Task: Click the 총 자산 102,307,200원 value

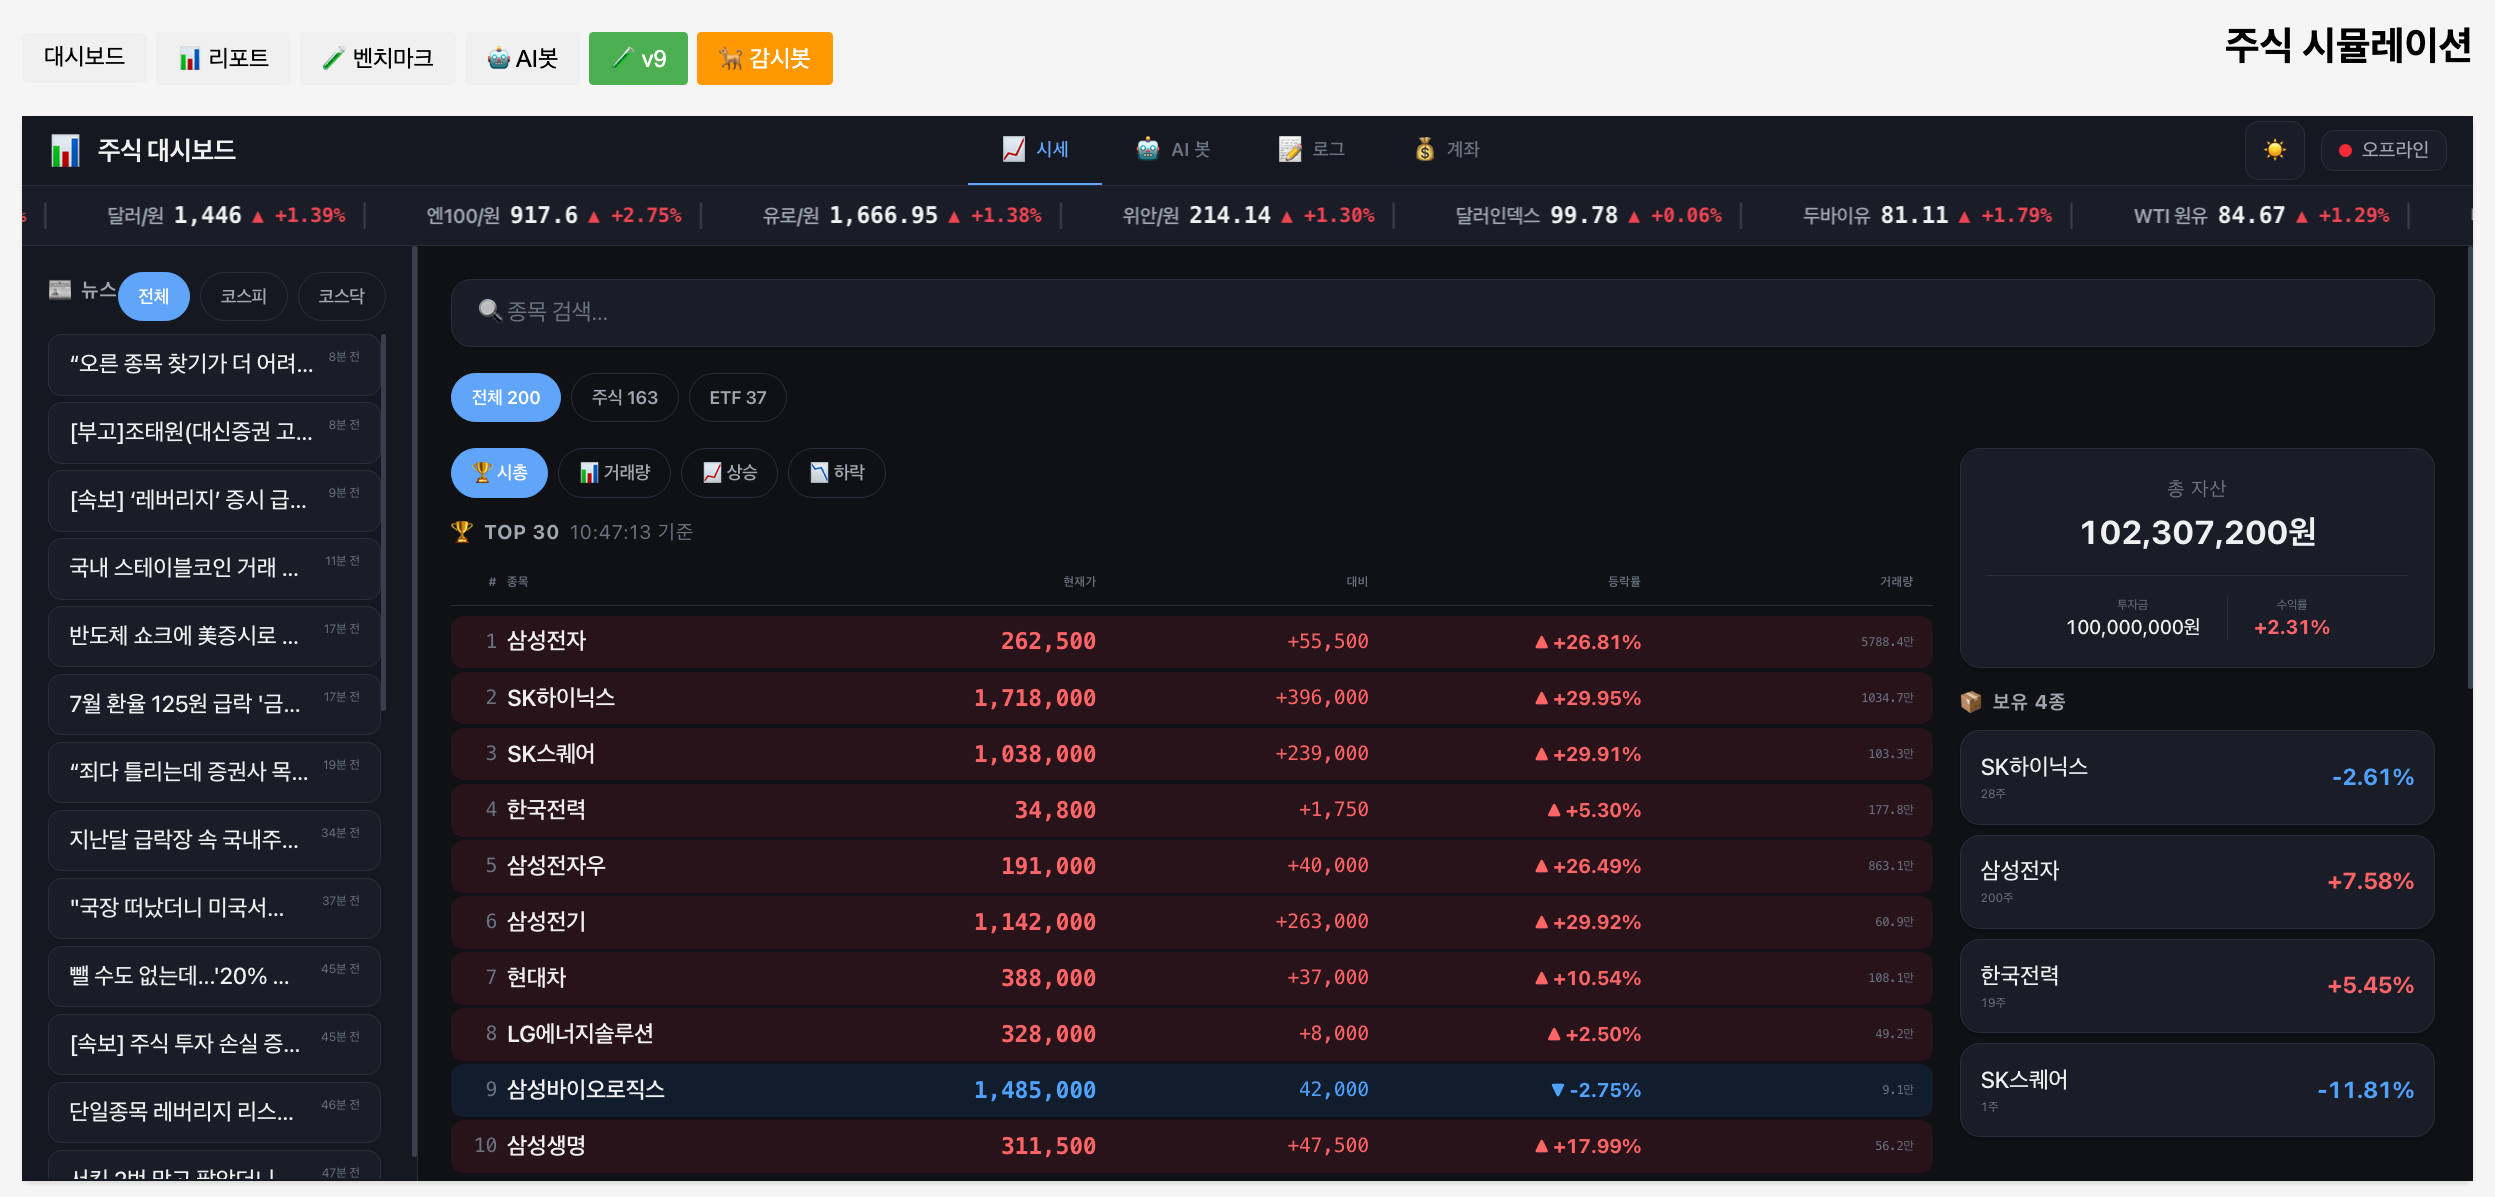Action: coord(2198,532)
